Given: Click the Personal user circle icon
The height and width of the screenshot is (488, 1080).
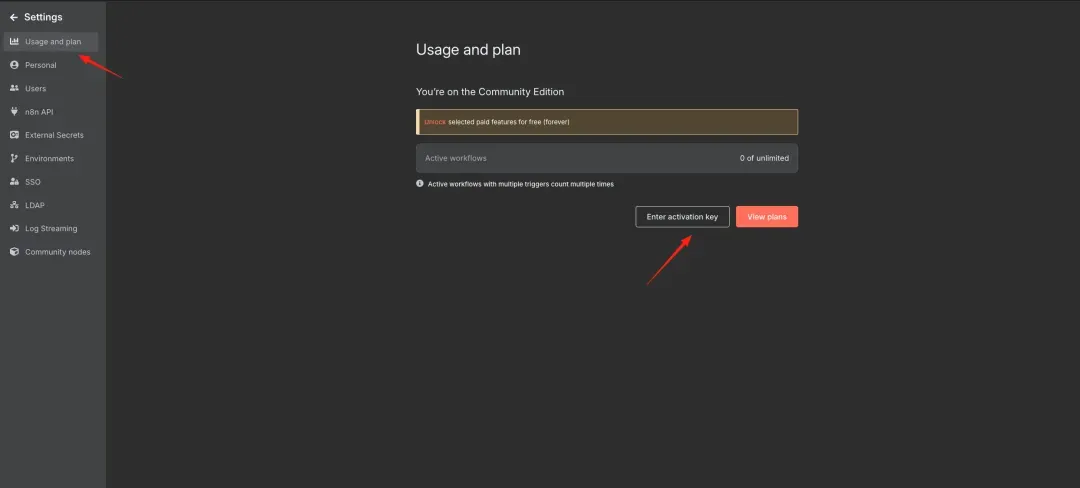Looking at the screenshot, I should 14,65.
